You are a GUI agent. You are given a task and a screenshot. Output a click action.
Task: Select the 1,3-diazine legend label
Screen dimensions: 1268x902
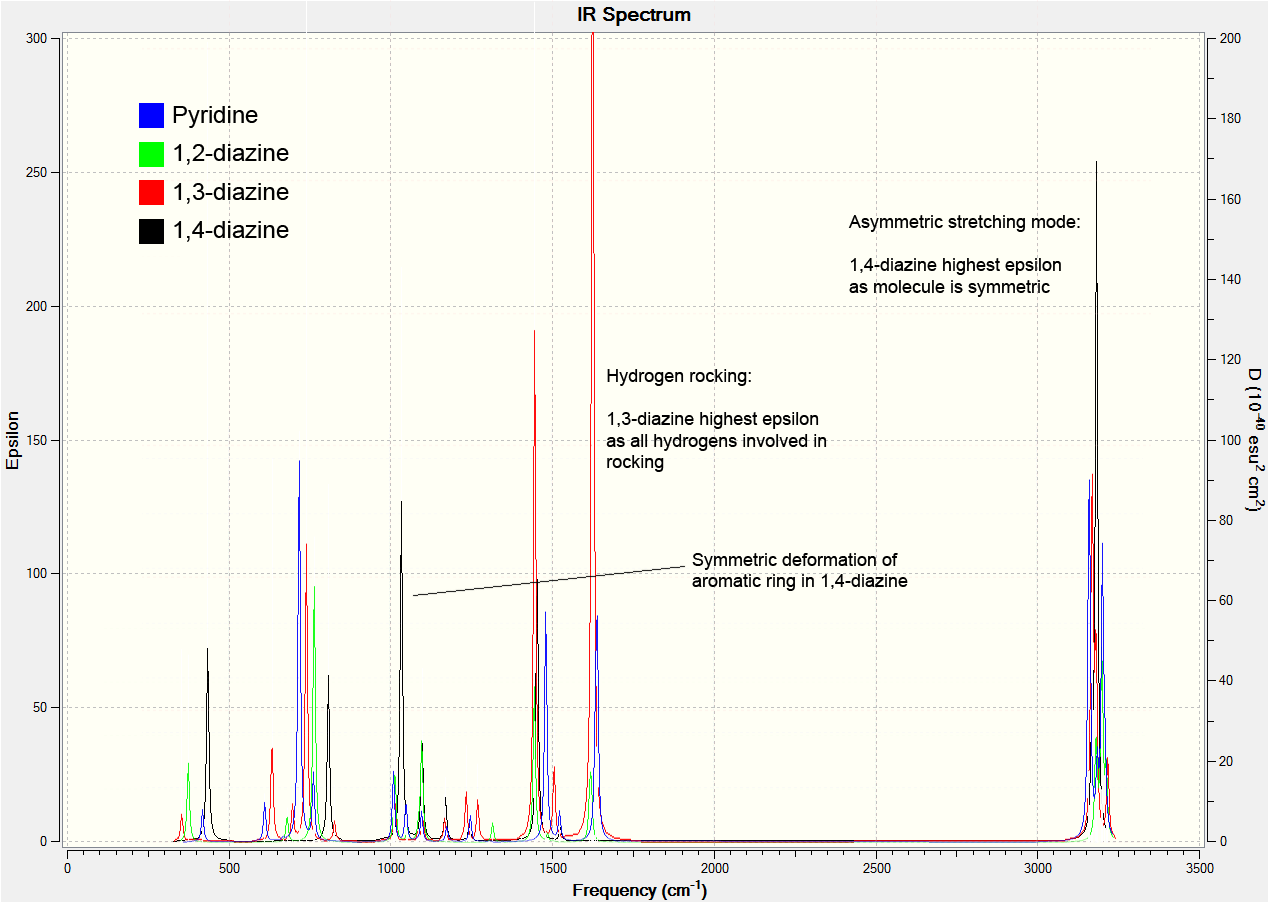[231, 192]
